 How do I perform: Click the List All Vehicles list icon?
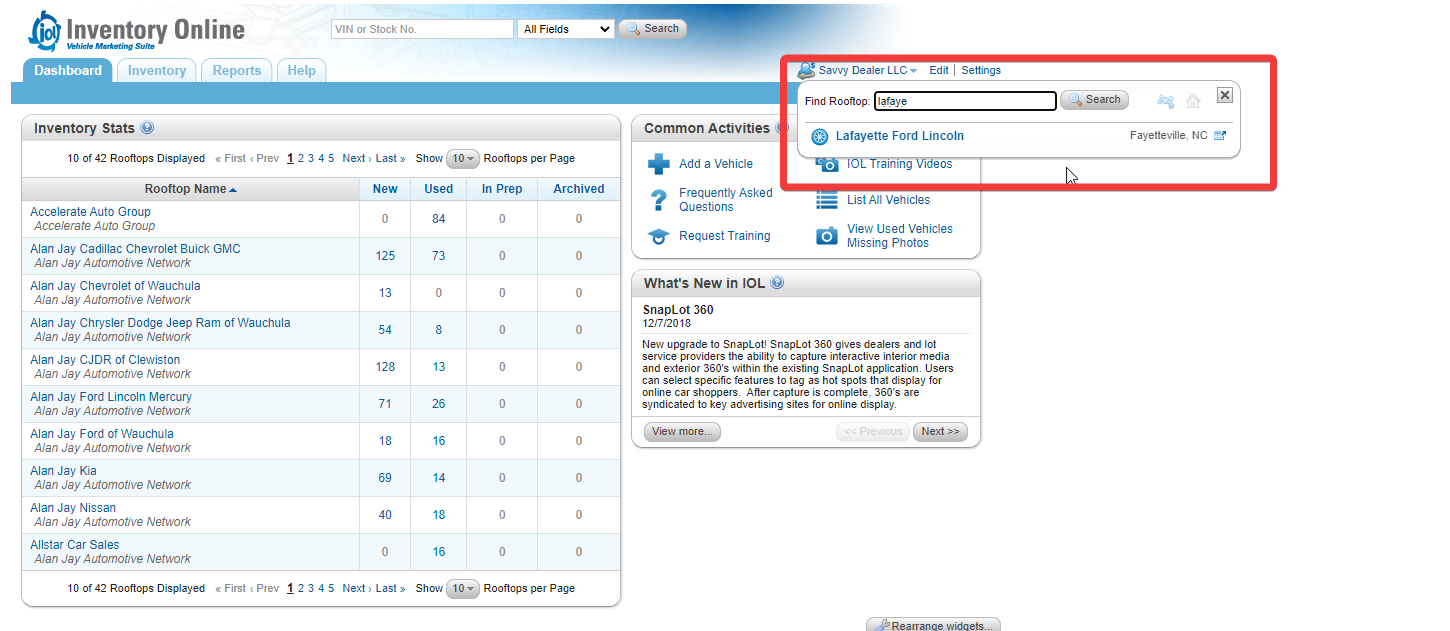pyautogui.click(x=827, y=200)
